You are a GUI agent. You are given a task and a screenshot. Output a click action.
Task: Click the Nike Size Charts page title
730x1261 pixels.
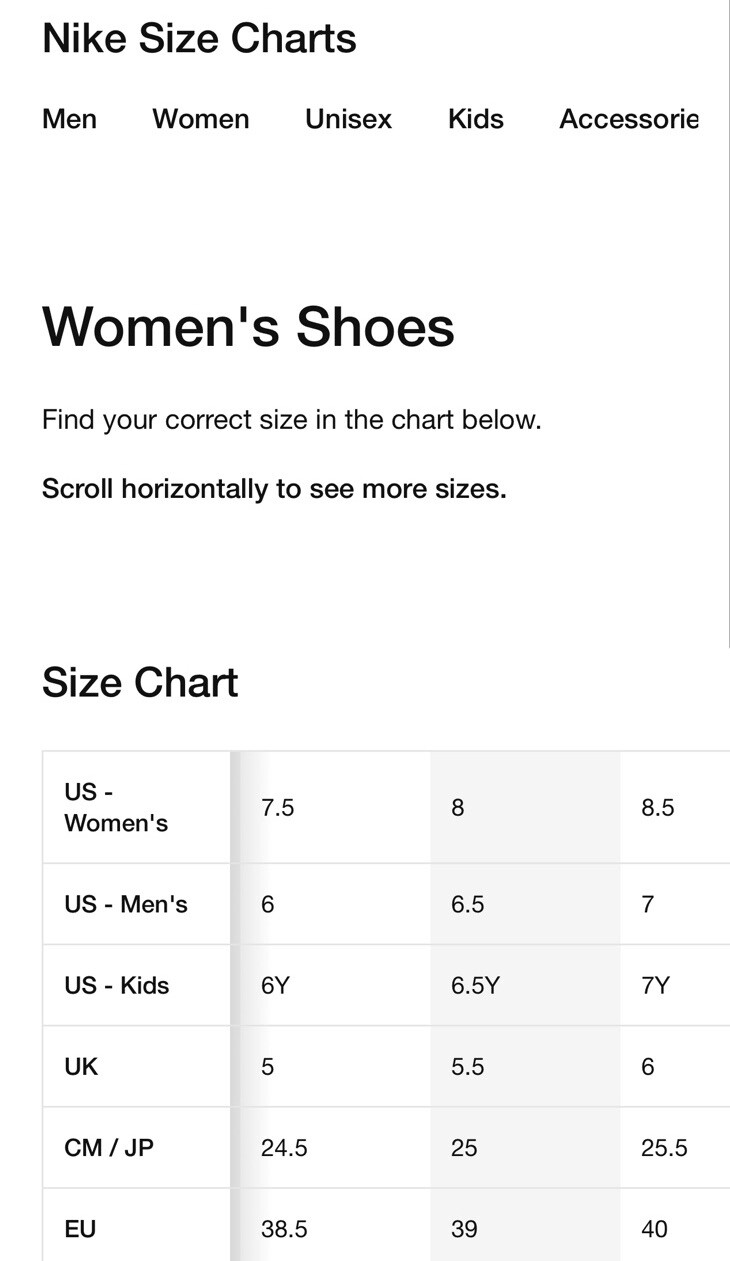pyautogui.click(x=199, y=39)
